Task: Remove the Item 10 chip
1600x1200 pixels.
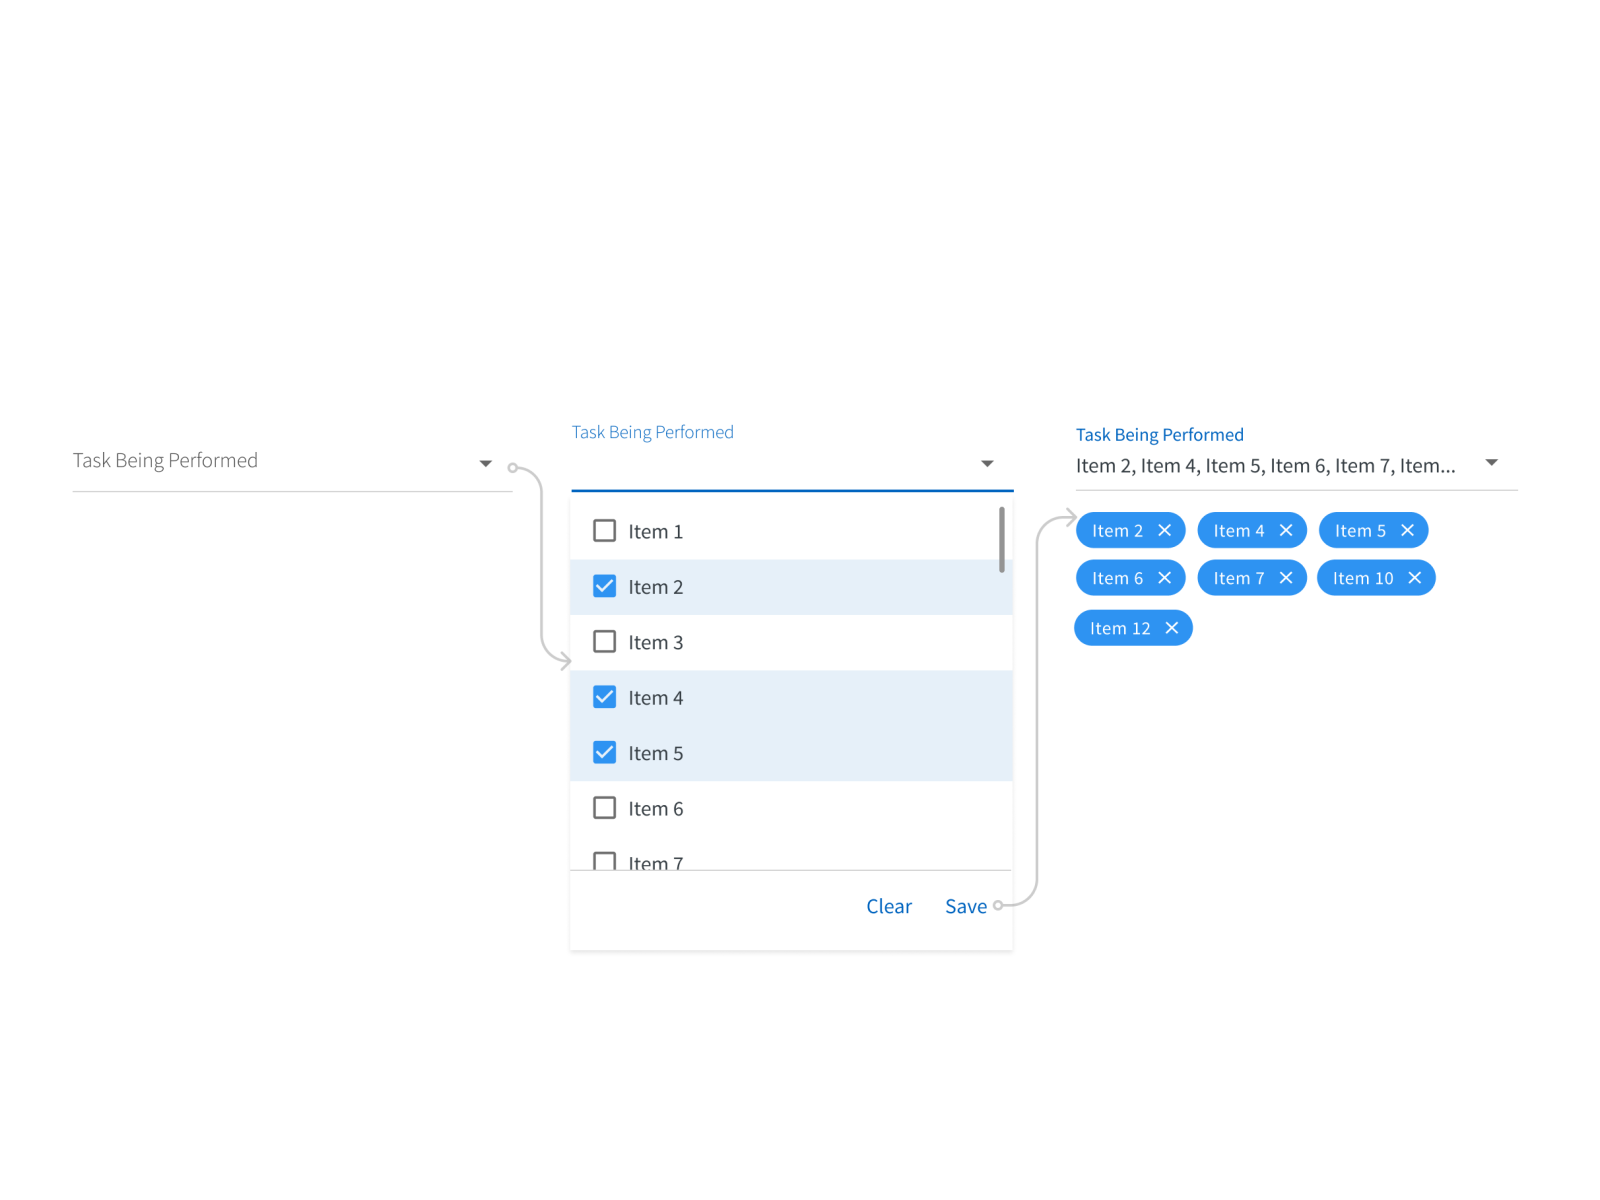Action: 1415,577
